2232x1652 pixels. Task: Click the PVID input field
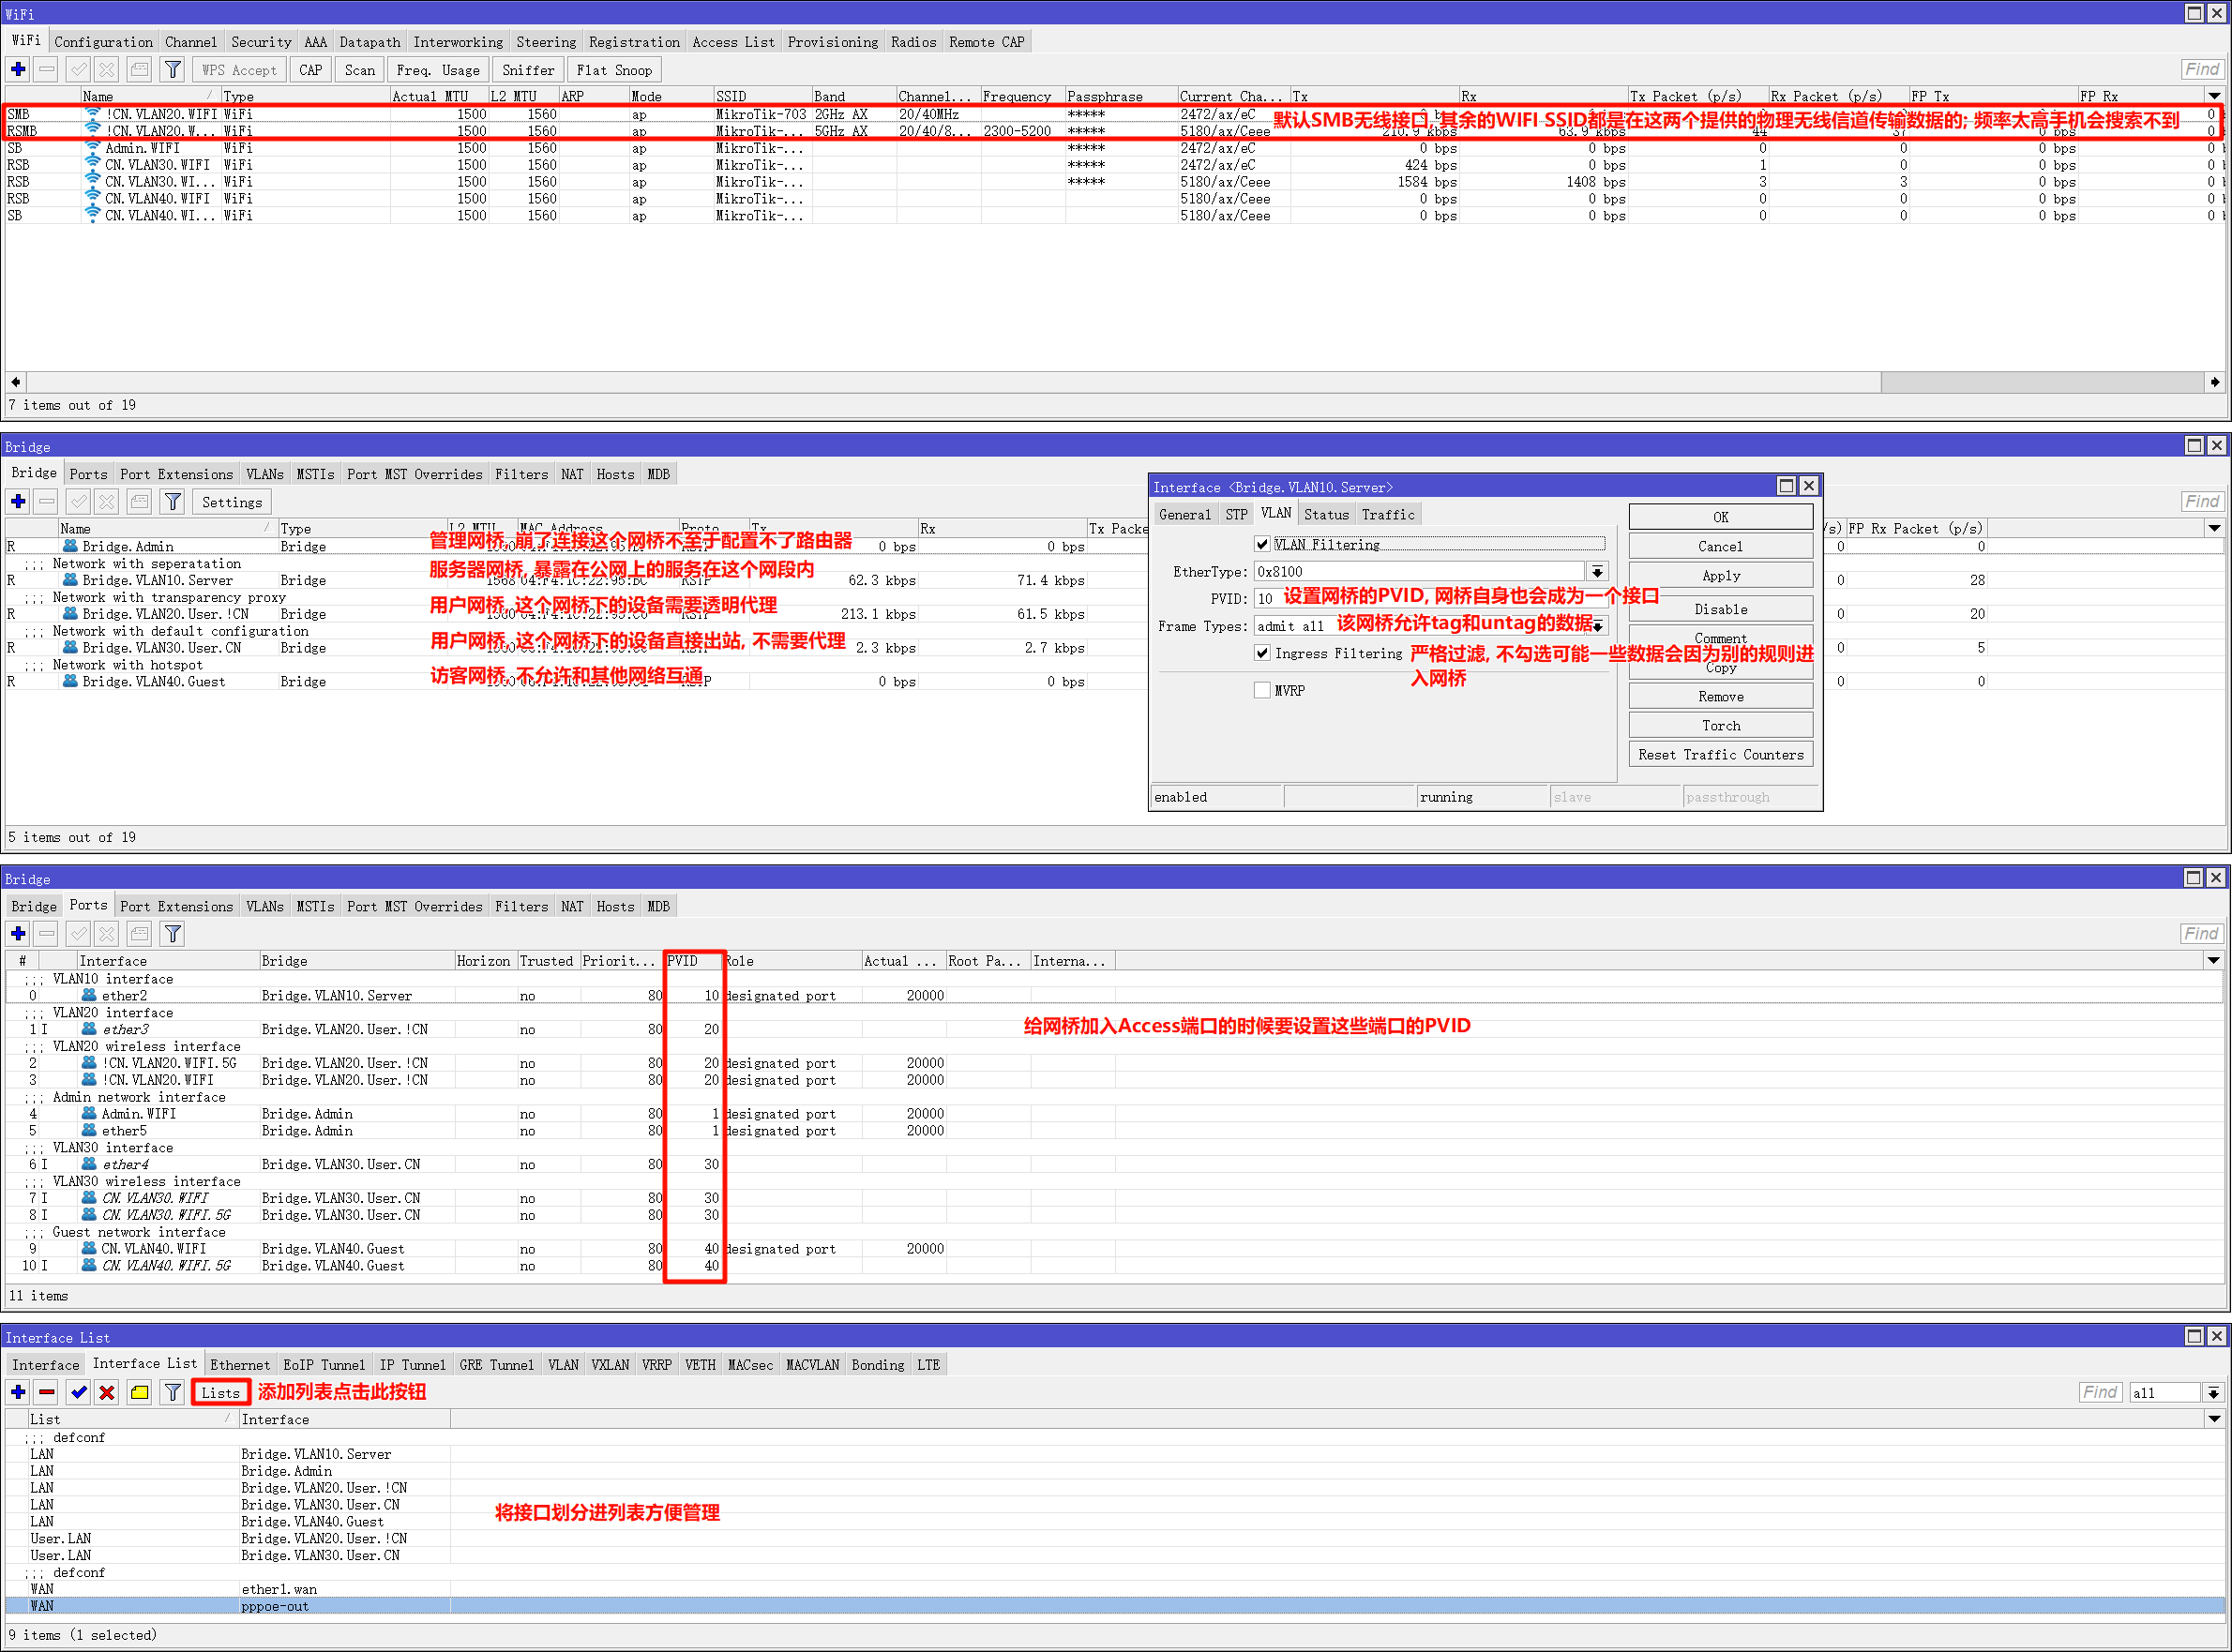1266,598
